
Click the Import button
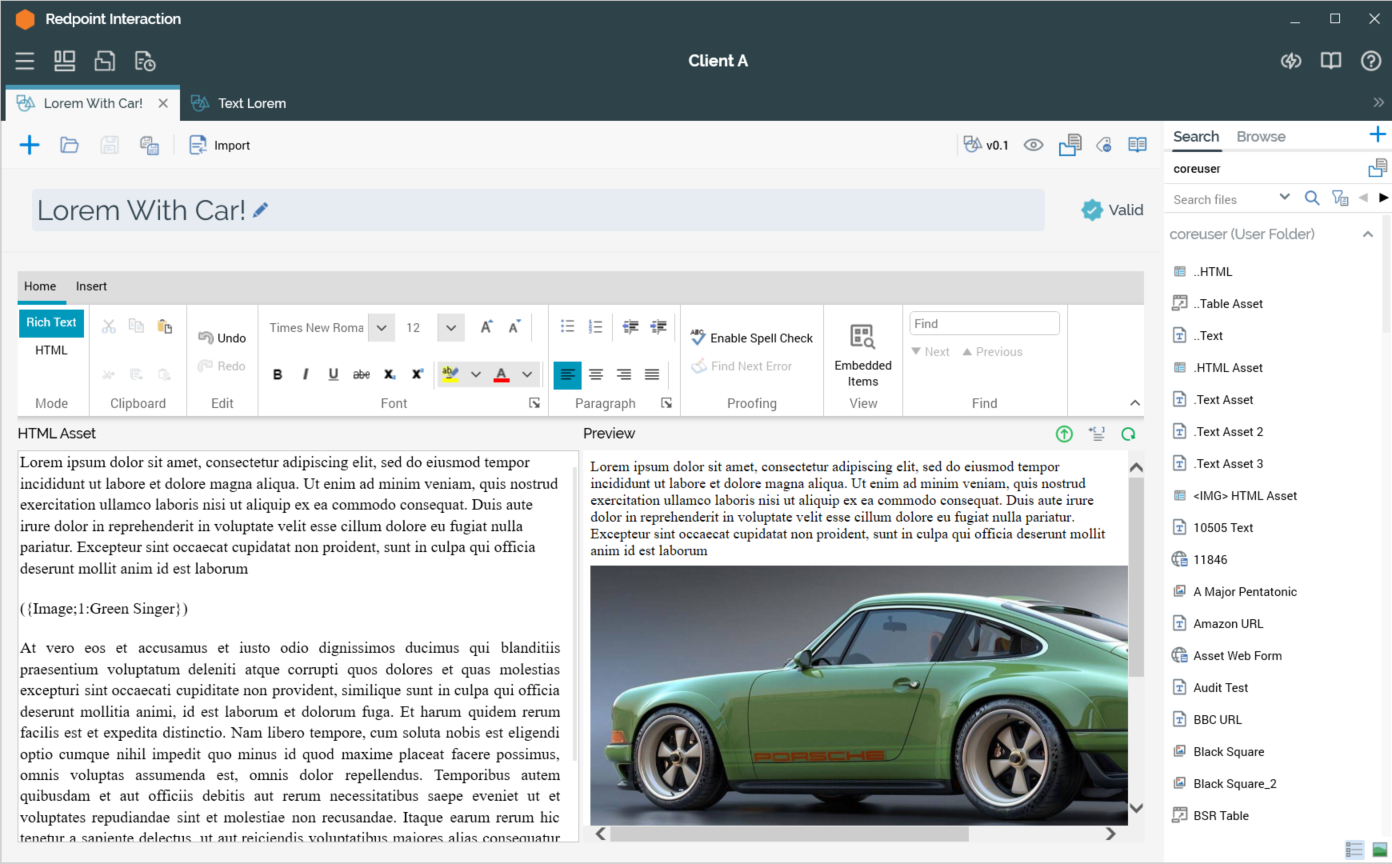point(220,145)
